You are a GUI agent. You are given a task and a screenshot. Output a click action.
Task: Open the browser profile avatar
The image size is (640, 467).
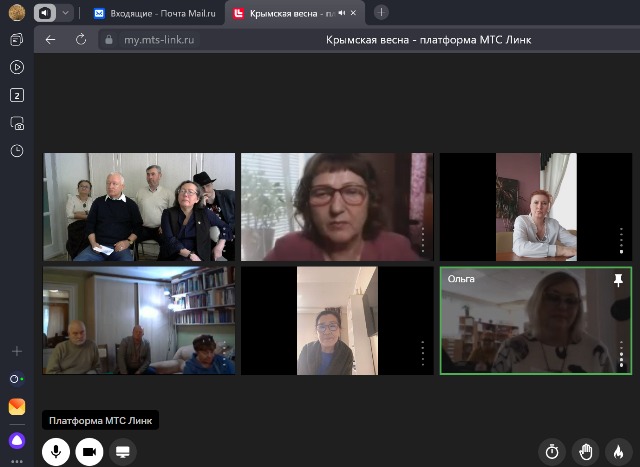point(17,13)
